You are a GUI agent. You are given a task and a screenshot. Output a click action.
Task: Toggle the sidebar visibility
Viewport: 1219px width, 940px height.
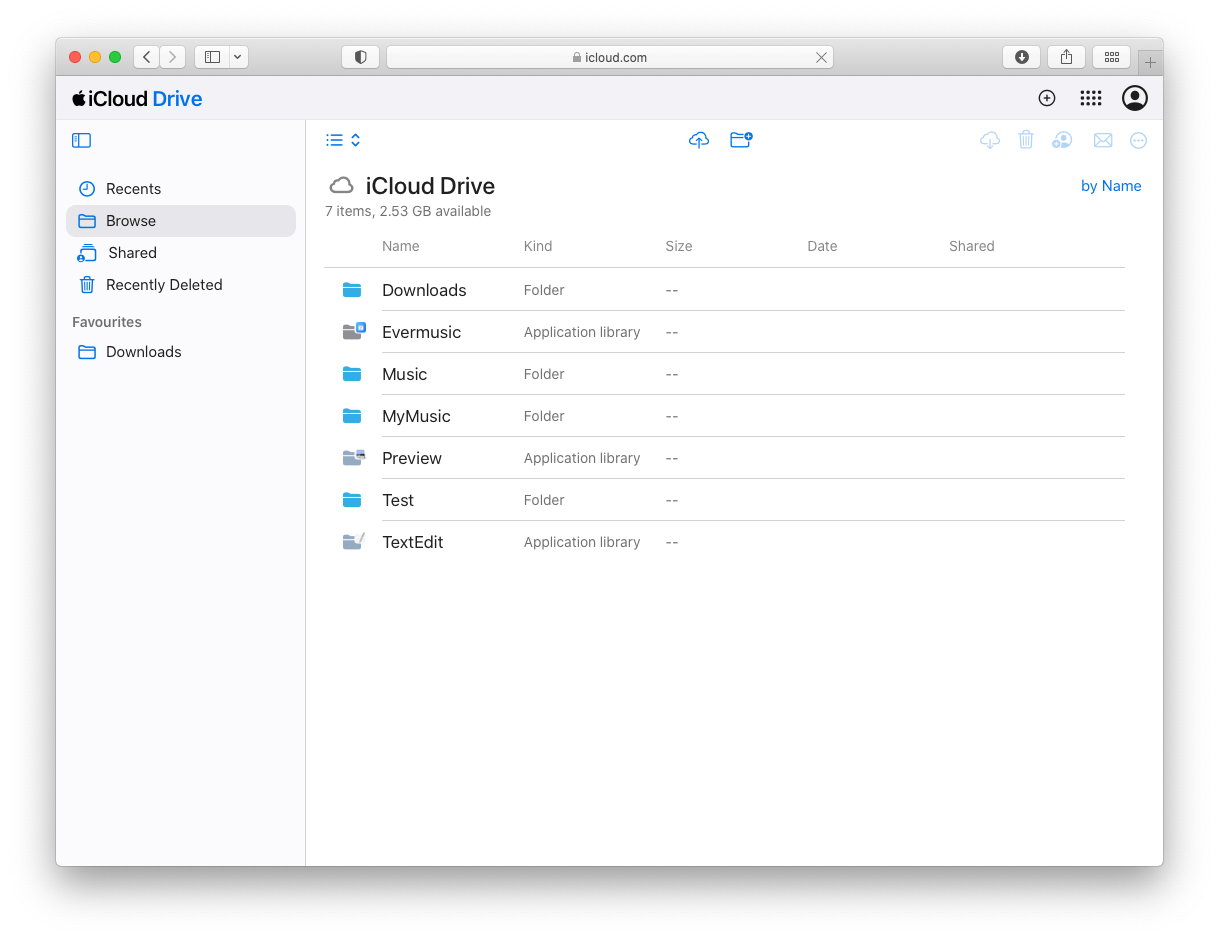[81, 140]
